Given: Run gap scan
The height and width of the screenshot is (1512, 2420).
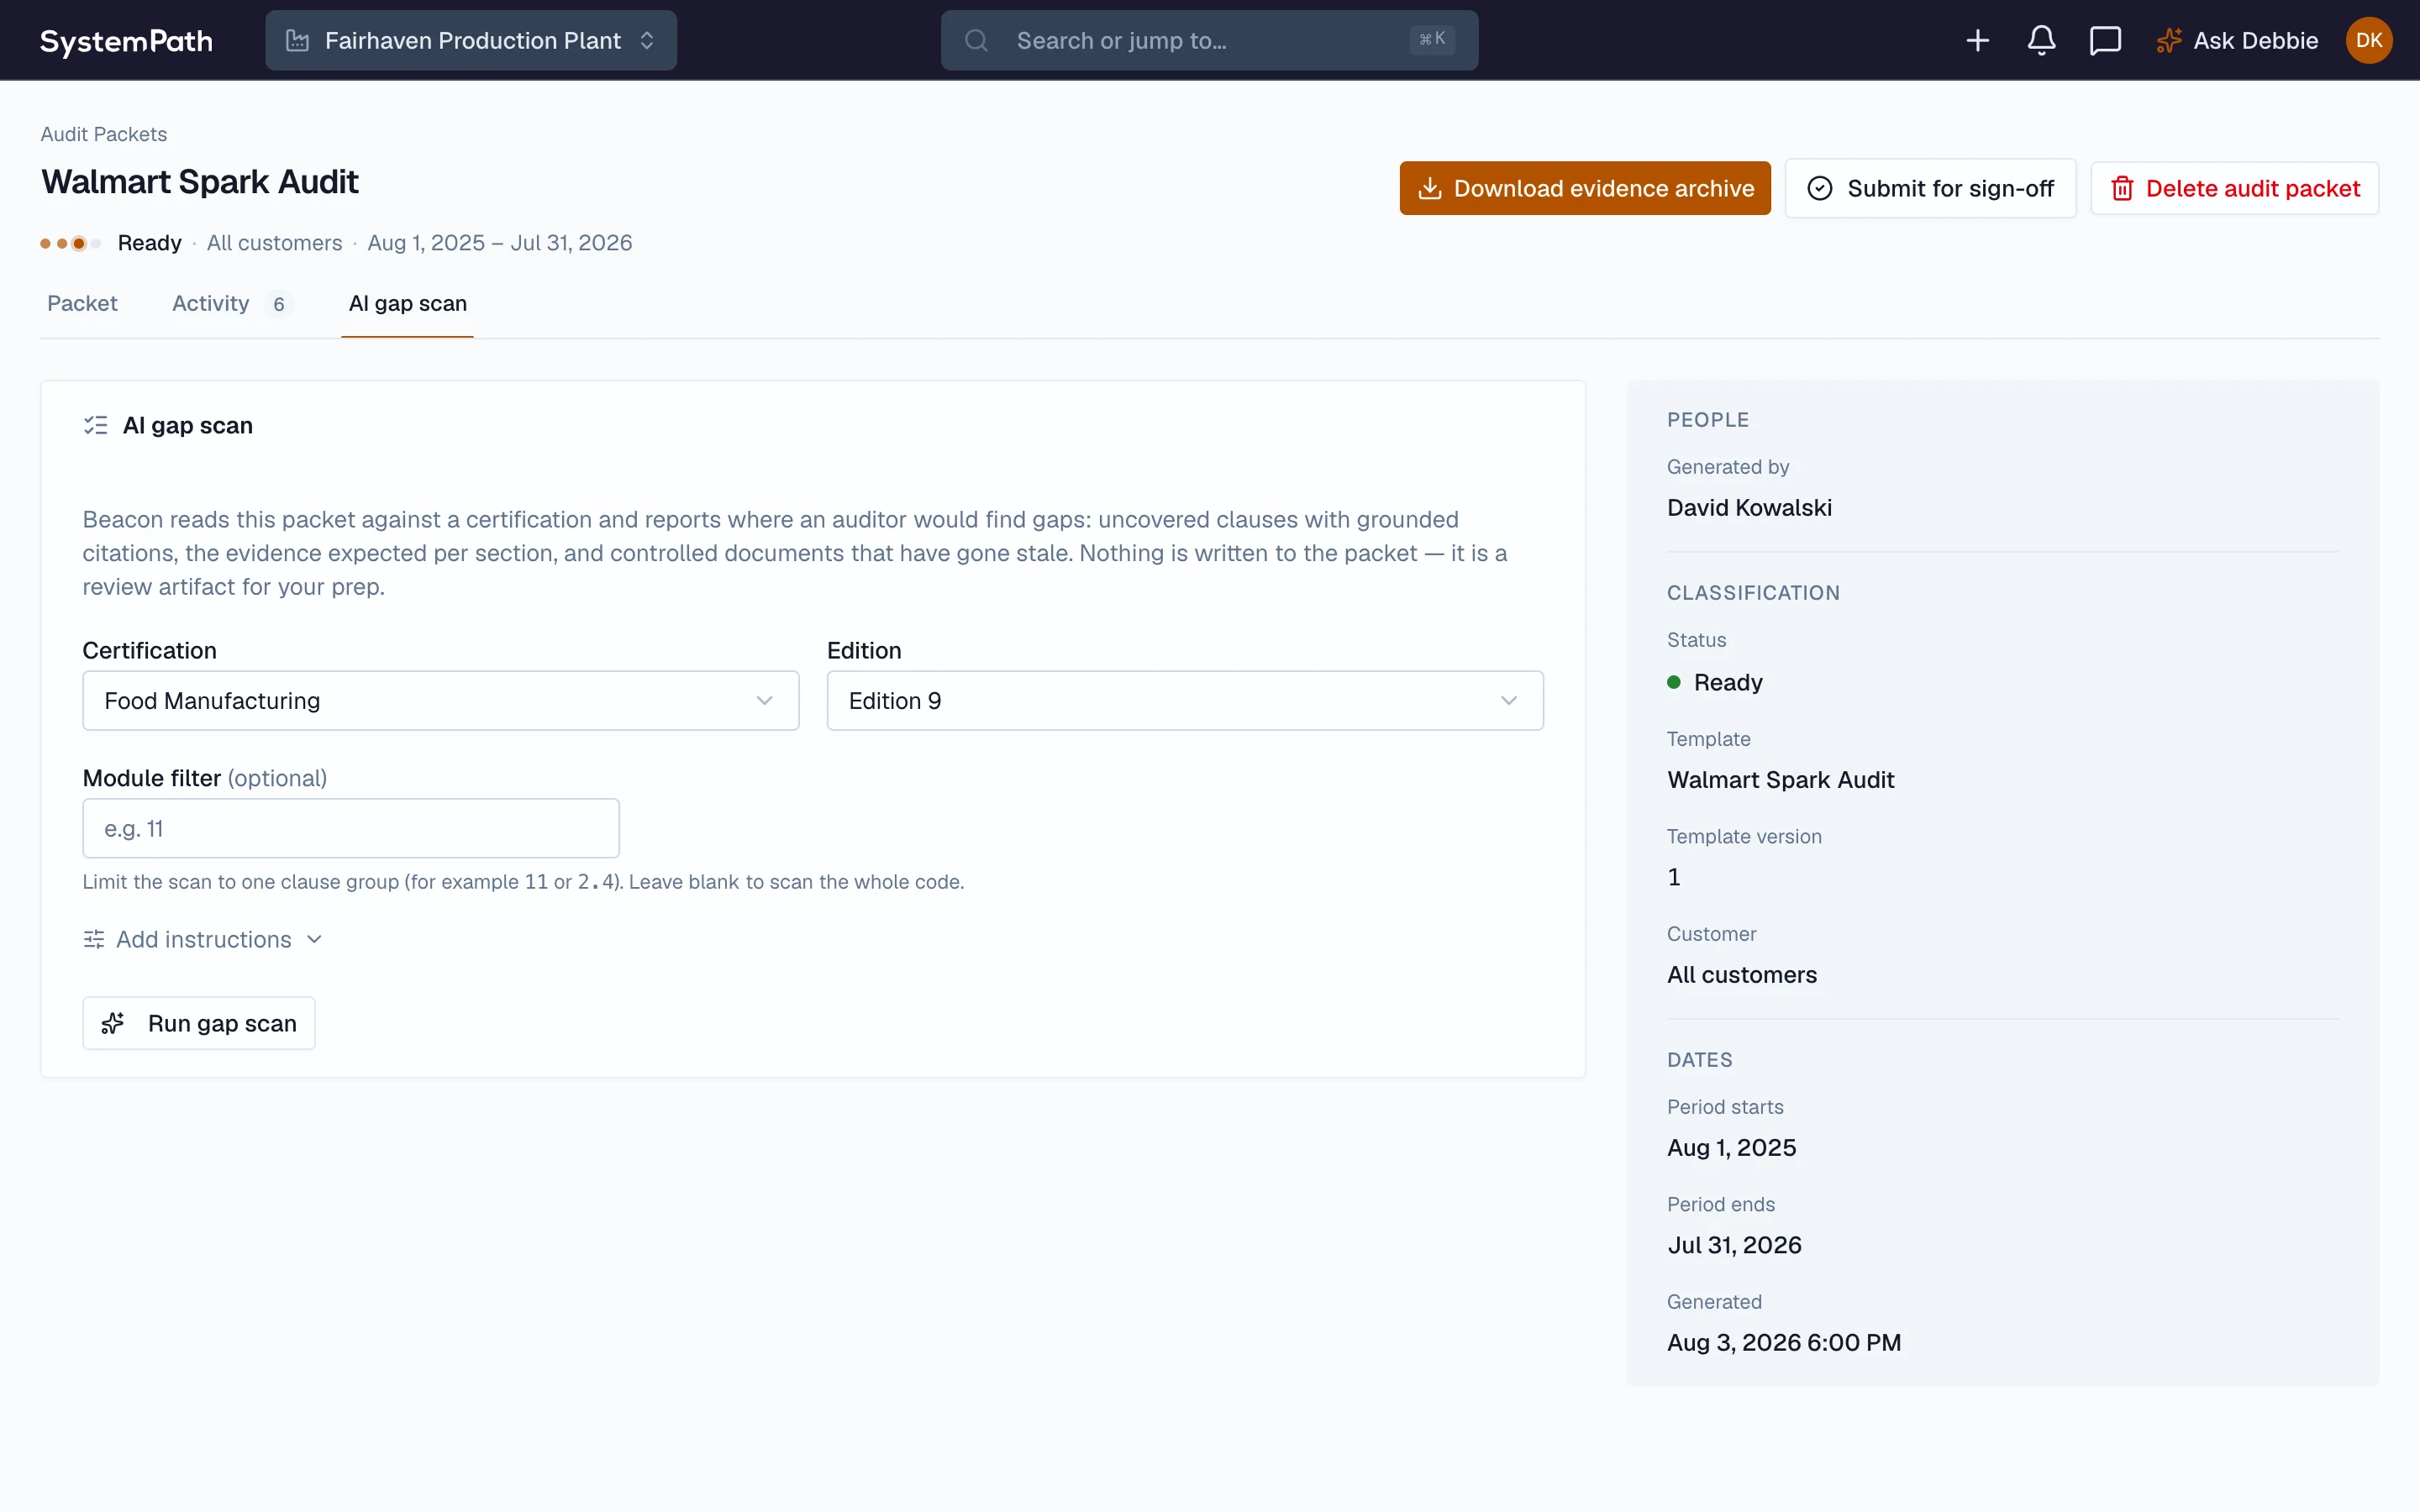Looking at the screenshot, I should [x=198, y=1023].
